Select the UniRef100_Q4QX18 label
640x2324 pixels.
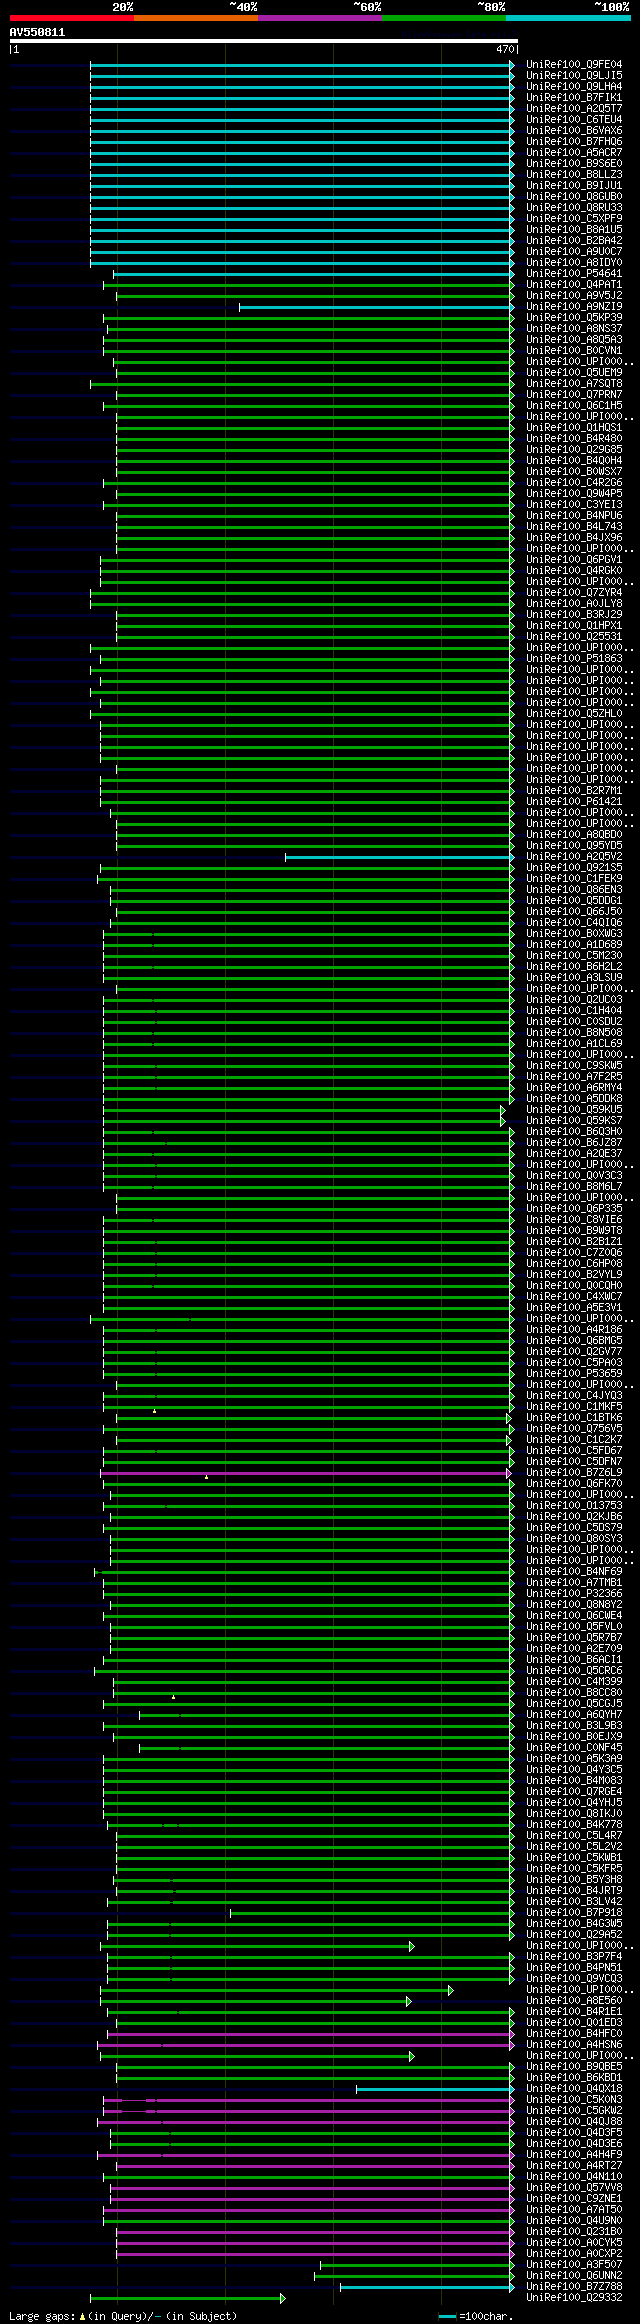pos(574,2089)
